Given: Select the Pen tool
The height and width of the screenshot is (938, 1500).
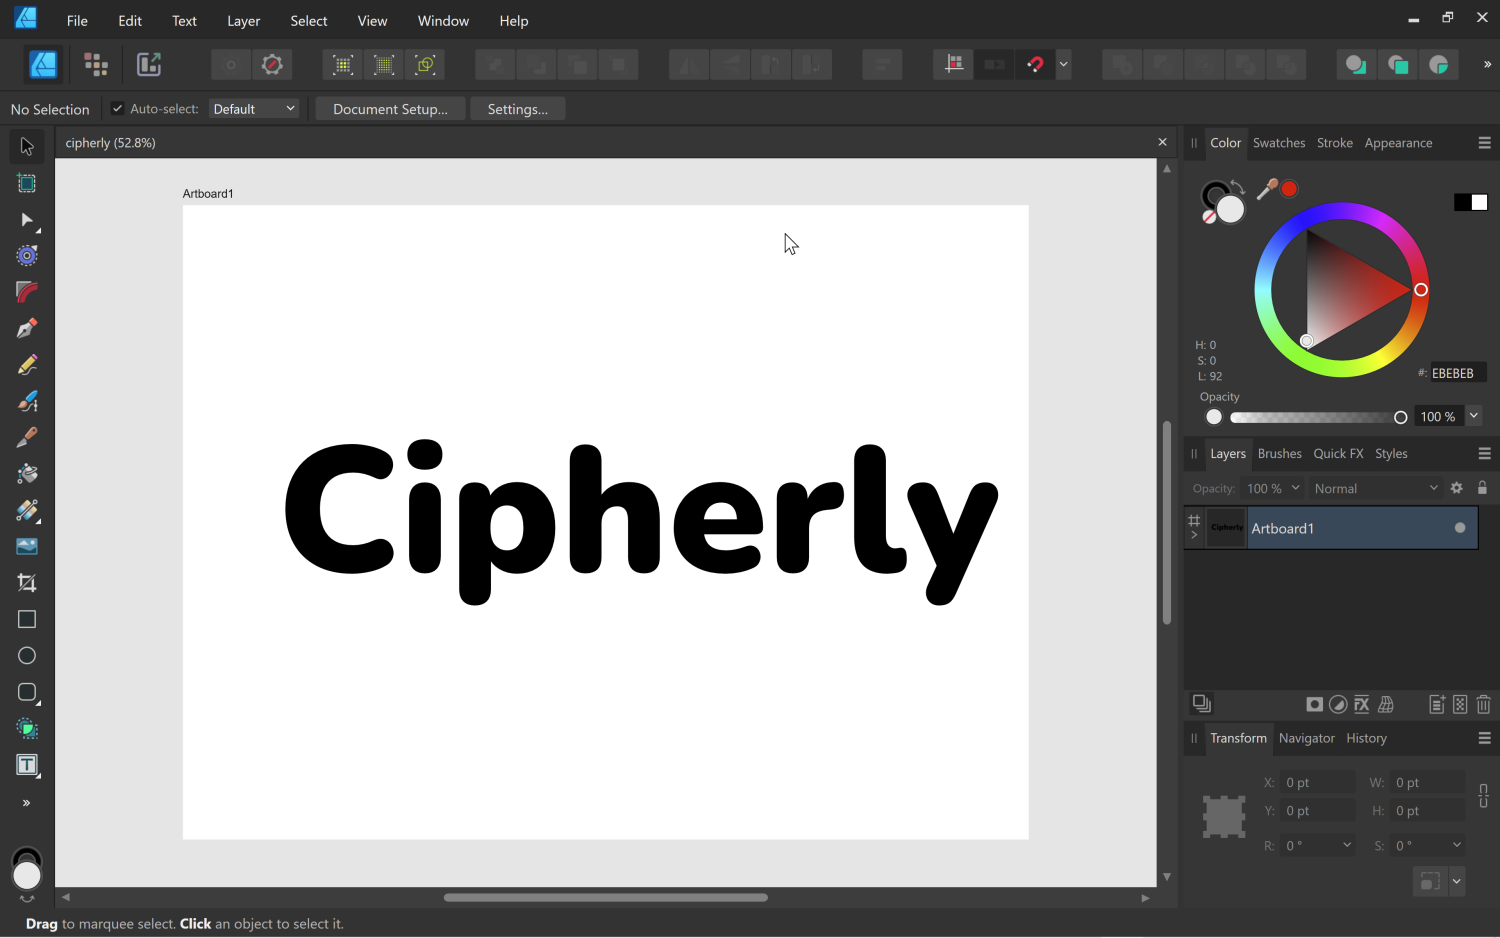Looking at the screenshot, I should pos(26,327).
